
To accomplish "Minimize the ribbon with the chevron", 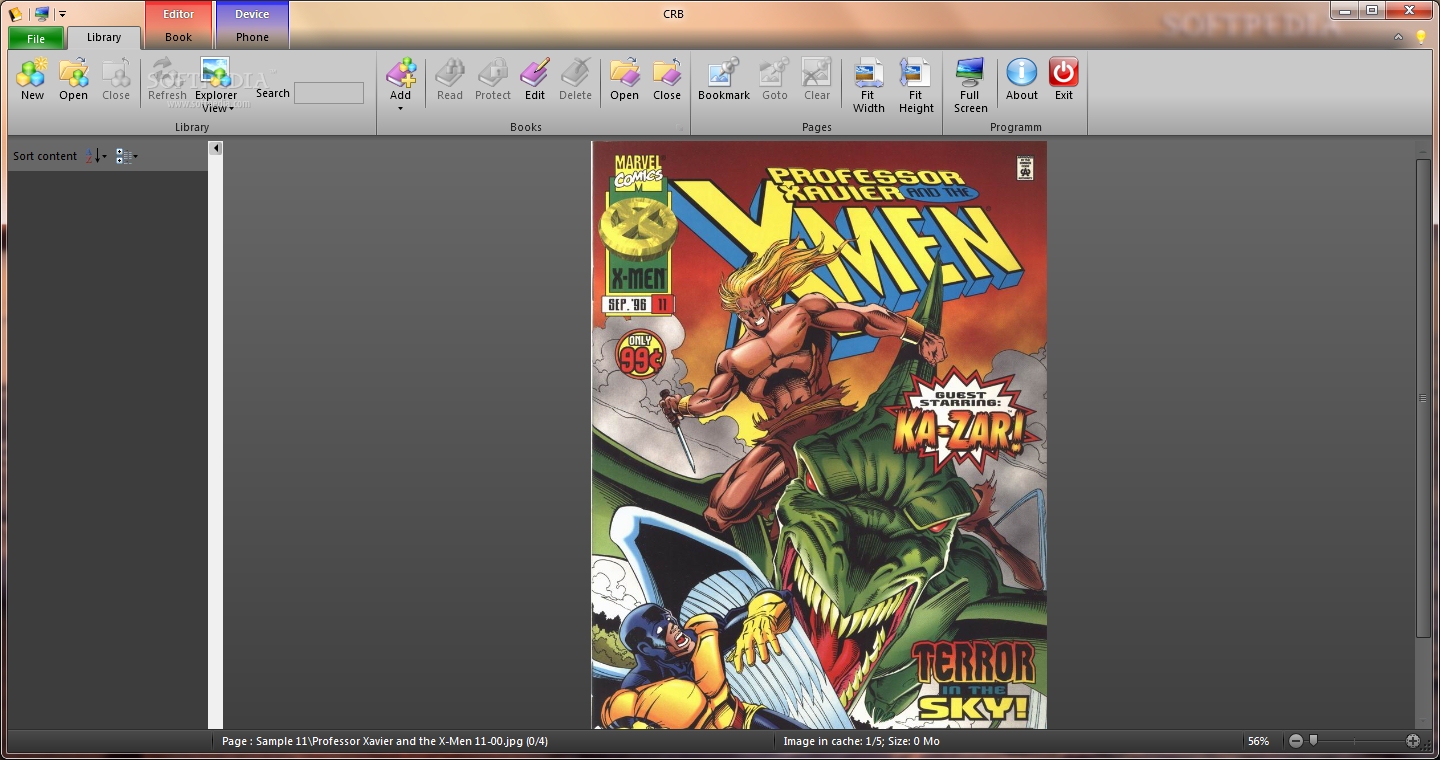I will coord(1398,37).
